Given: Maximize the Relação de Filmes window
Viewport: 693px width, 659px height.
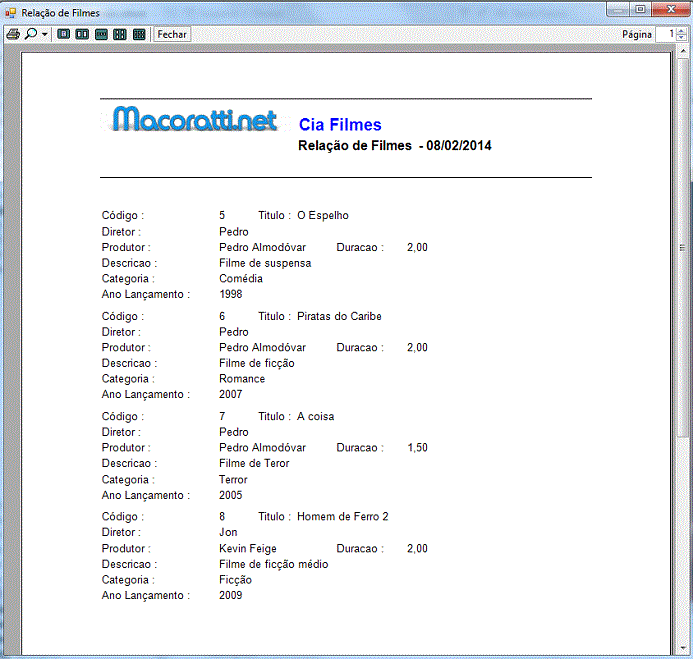Looking at the screenshot, I should 640,9.
